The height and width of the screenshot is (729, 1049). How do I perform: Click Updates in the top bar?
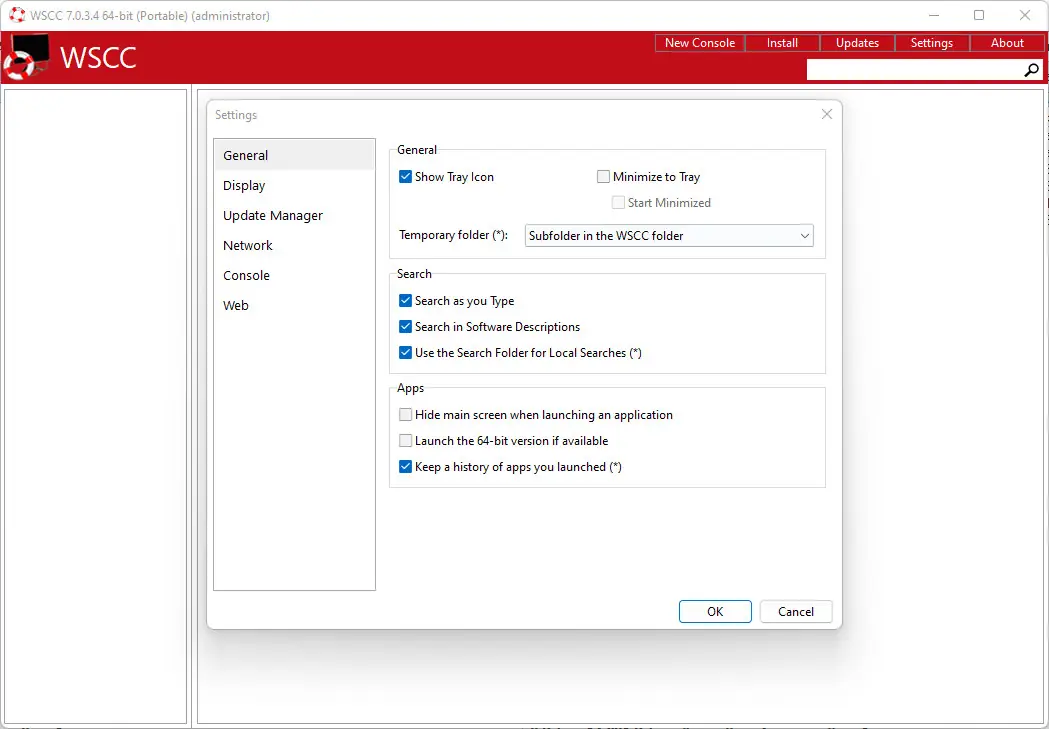point(857,43)
